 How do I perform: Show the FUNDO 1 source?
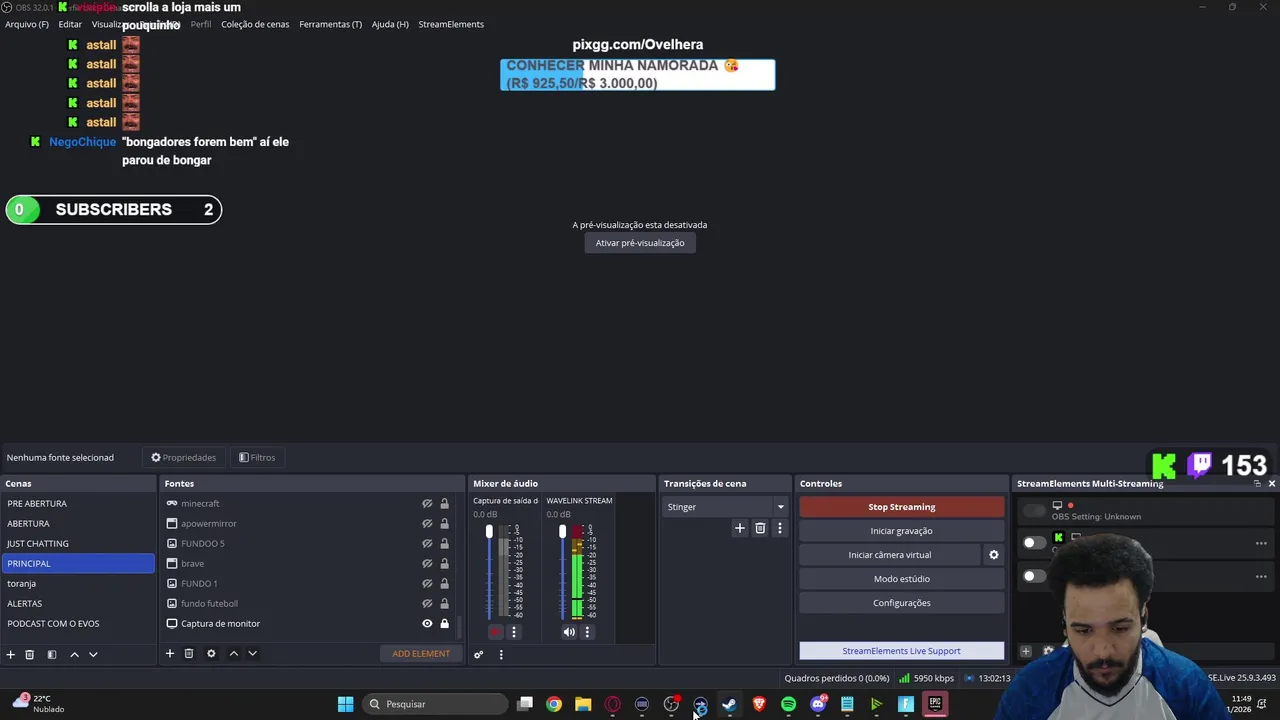click(427, 584)
